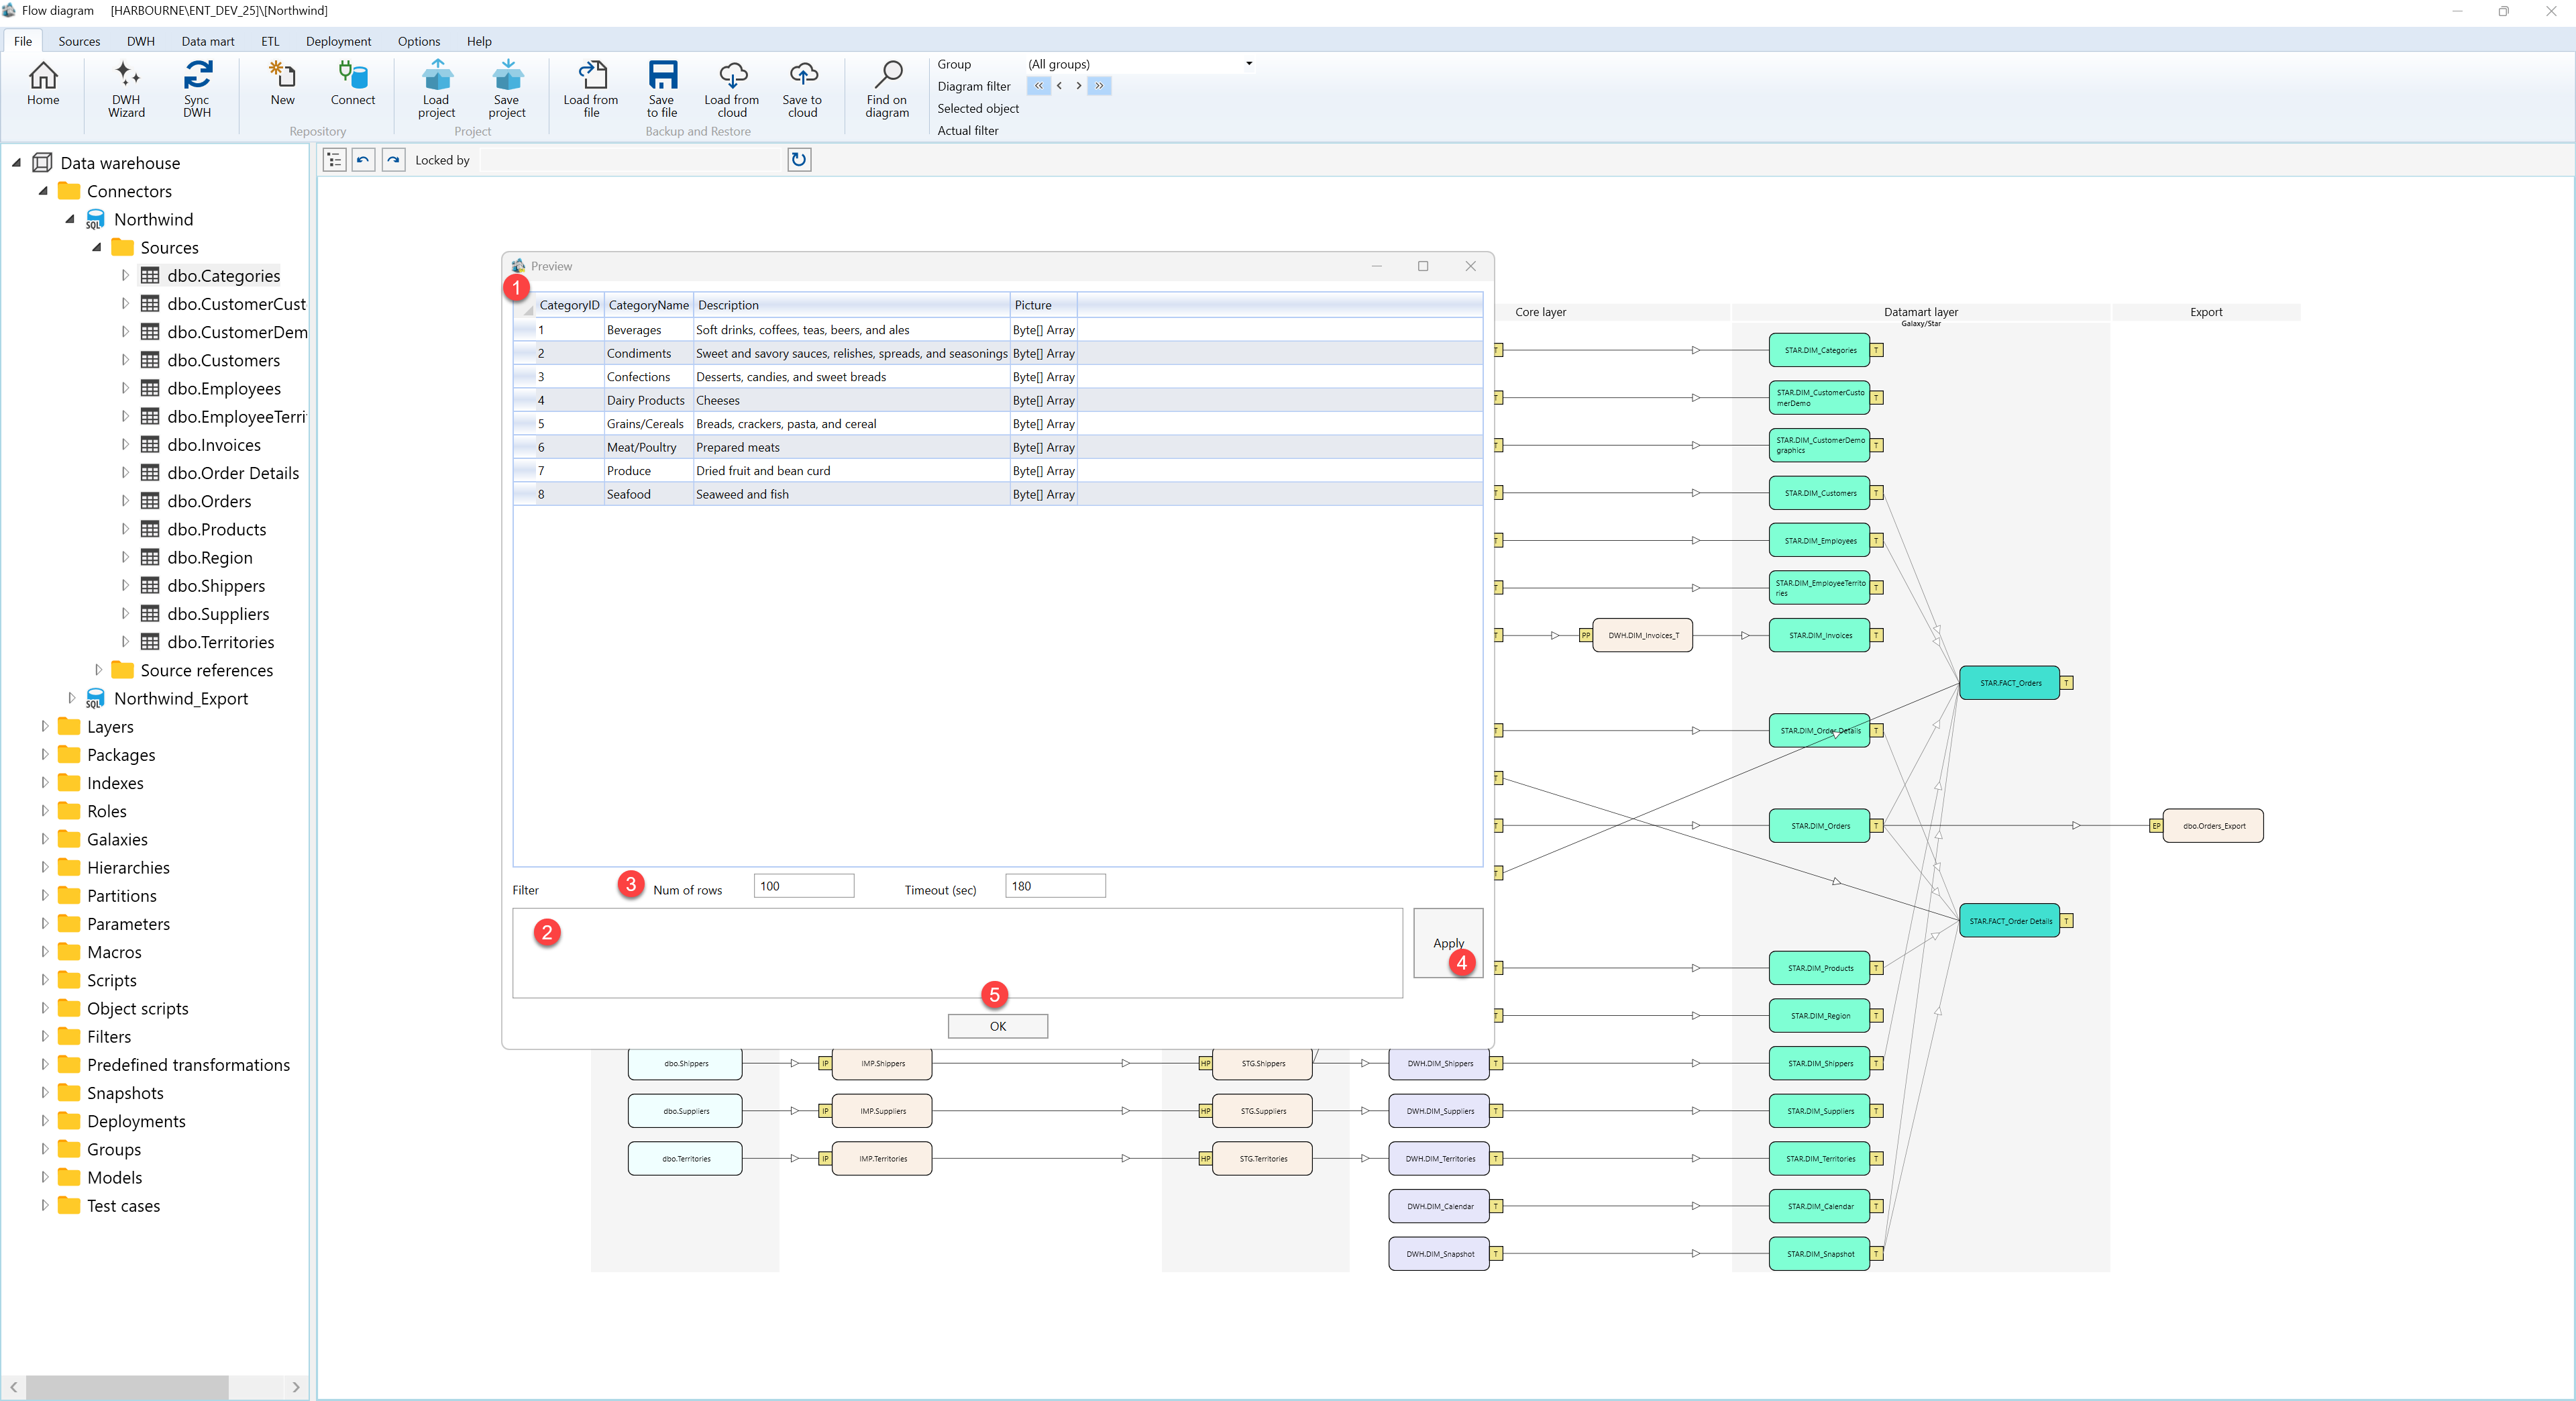2576x1401 pixels.
Task: Open the Sources ribbon tab
Action: coord(79,41)
